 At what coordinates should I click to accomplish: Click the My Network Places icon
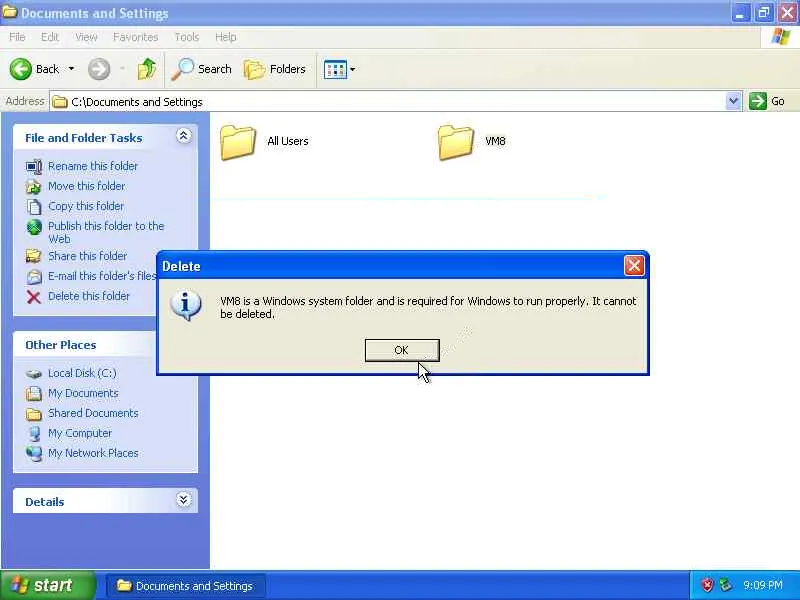coord(34,454)
